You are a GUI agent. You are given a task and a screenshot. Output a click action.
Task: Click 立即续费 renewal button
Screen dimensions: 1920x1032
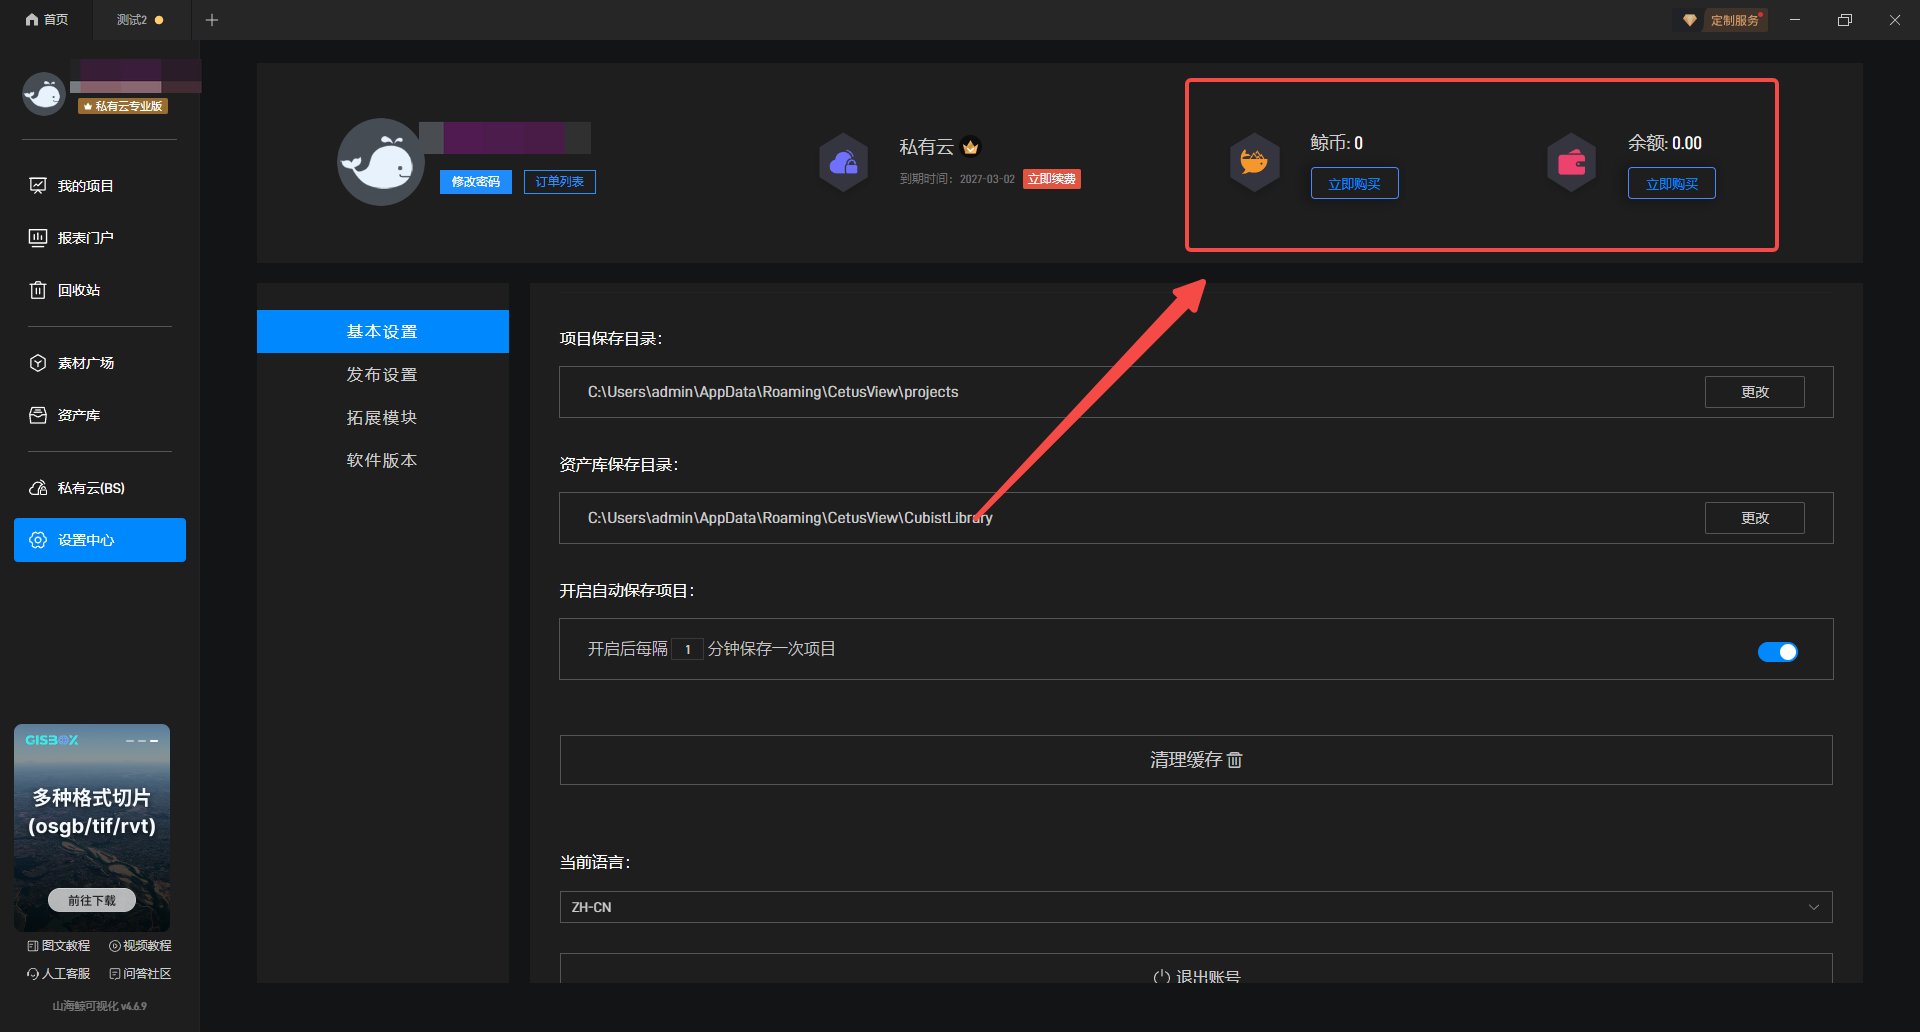[1051, 179]
